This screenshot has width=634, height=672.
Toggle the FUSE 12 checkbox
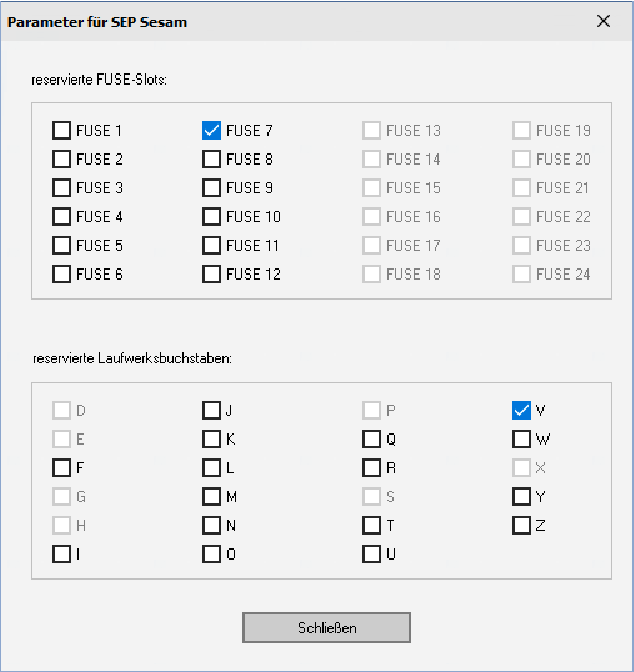[211, 274]
